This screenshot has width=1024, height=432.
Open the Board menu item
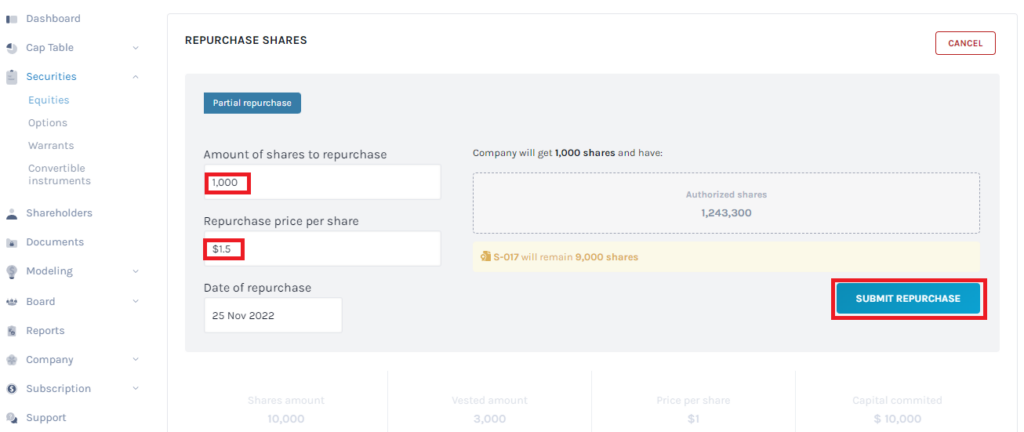(40, 301)
